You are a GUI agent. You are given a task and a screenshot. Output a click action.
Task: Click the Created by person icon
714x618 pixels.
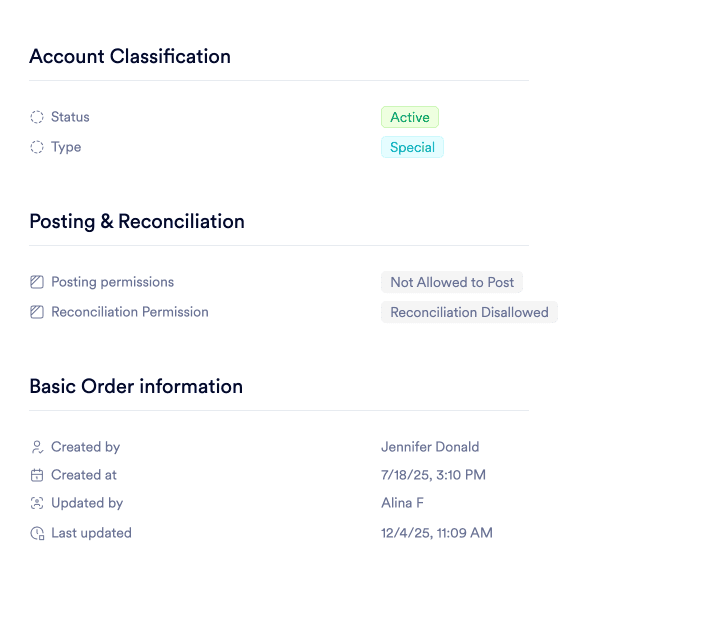(x=37, y=447)
